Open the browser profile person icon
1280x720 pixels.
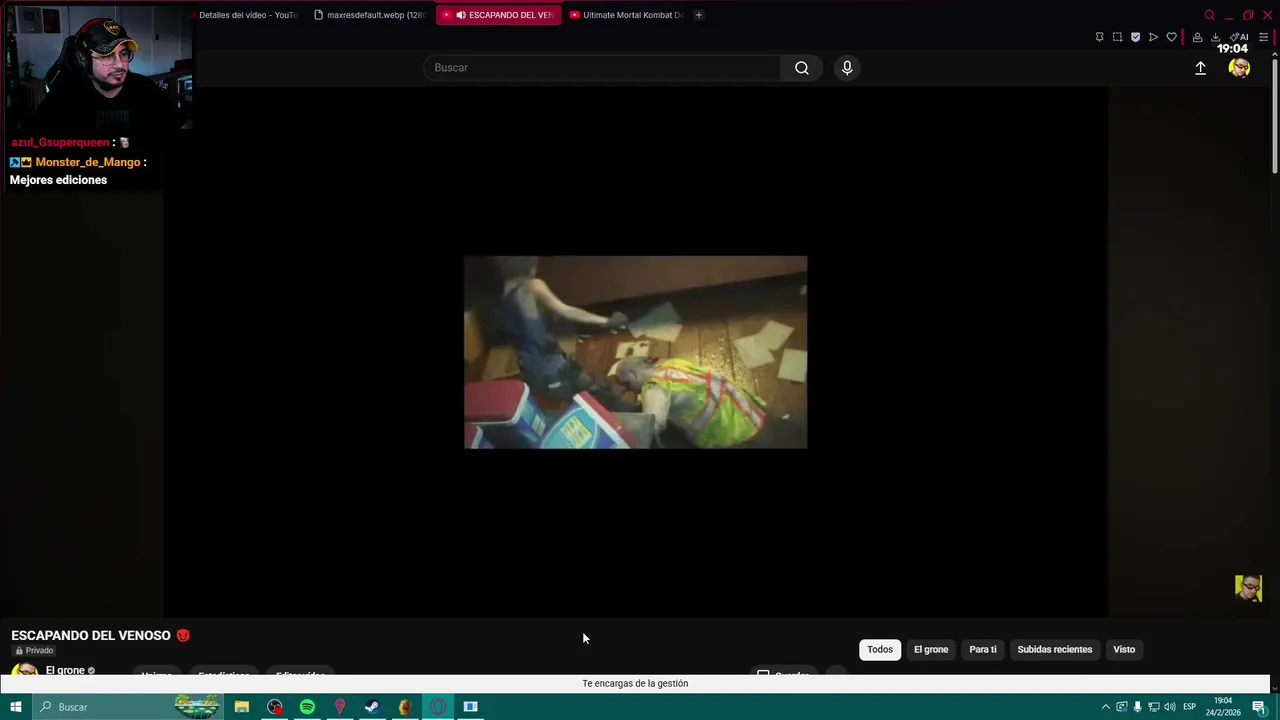[1197, 37]
